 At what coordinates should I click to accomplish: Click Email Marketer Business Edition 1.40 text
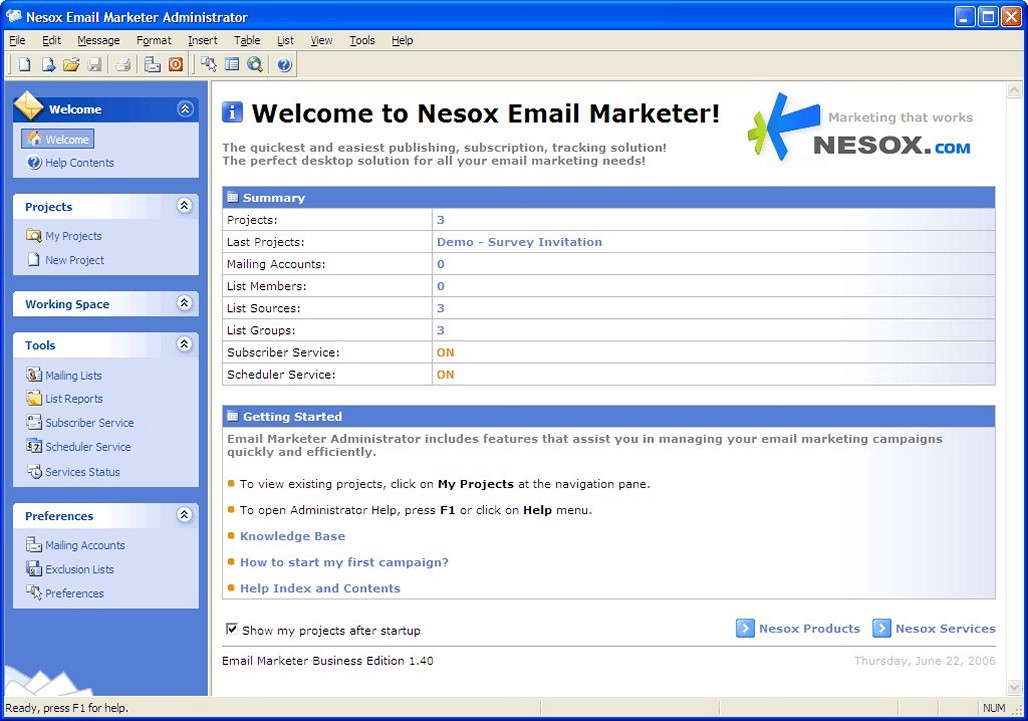[x=328, y=660]
